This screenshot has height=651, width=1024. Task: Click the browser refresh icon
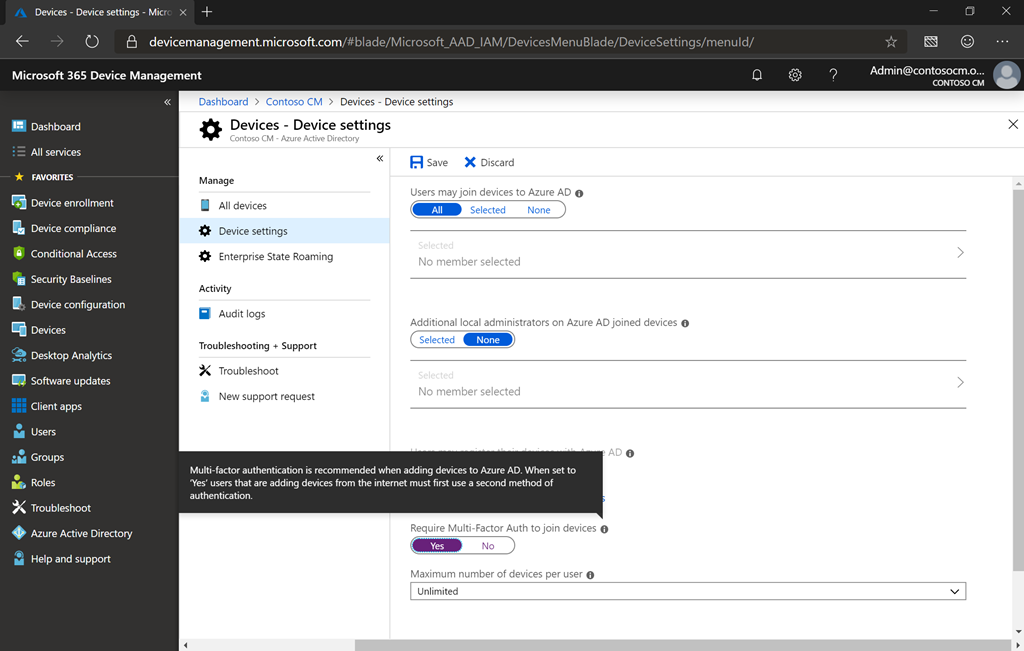[x=92, y=42]
